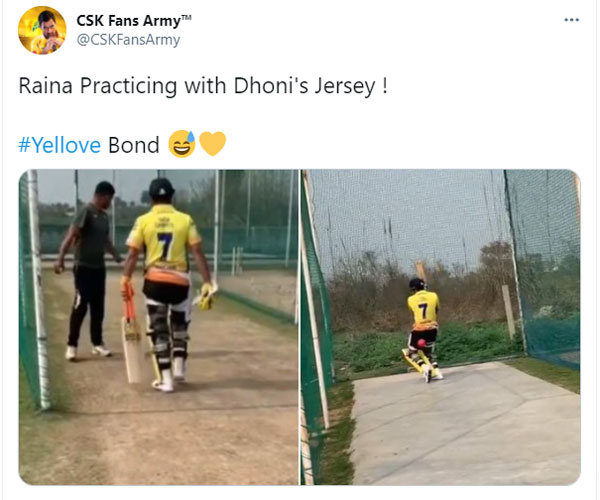Open the left photo of player walking
Screen dimensions: 600x500
pyautogui.click(x=158, y=327)
